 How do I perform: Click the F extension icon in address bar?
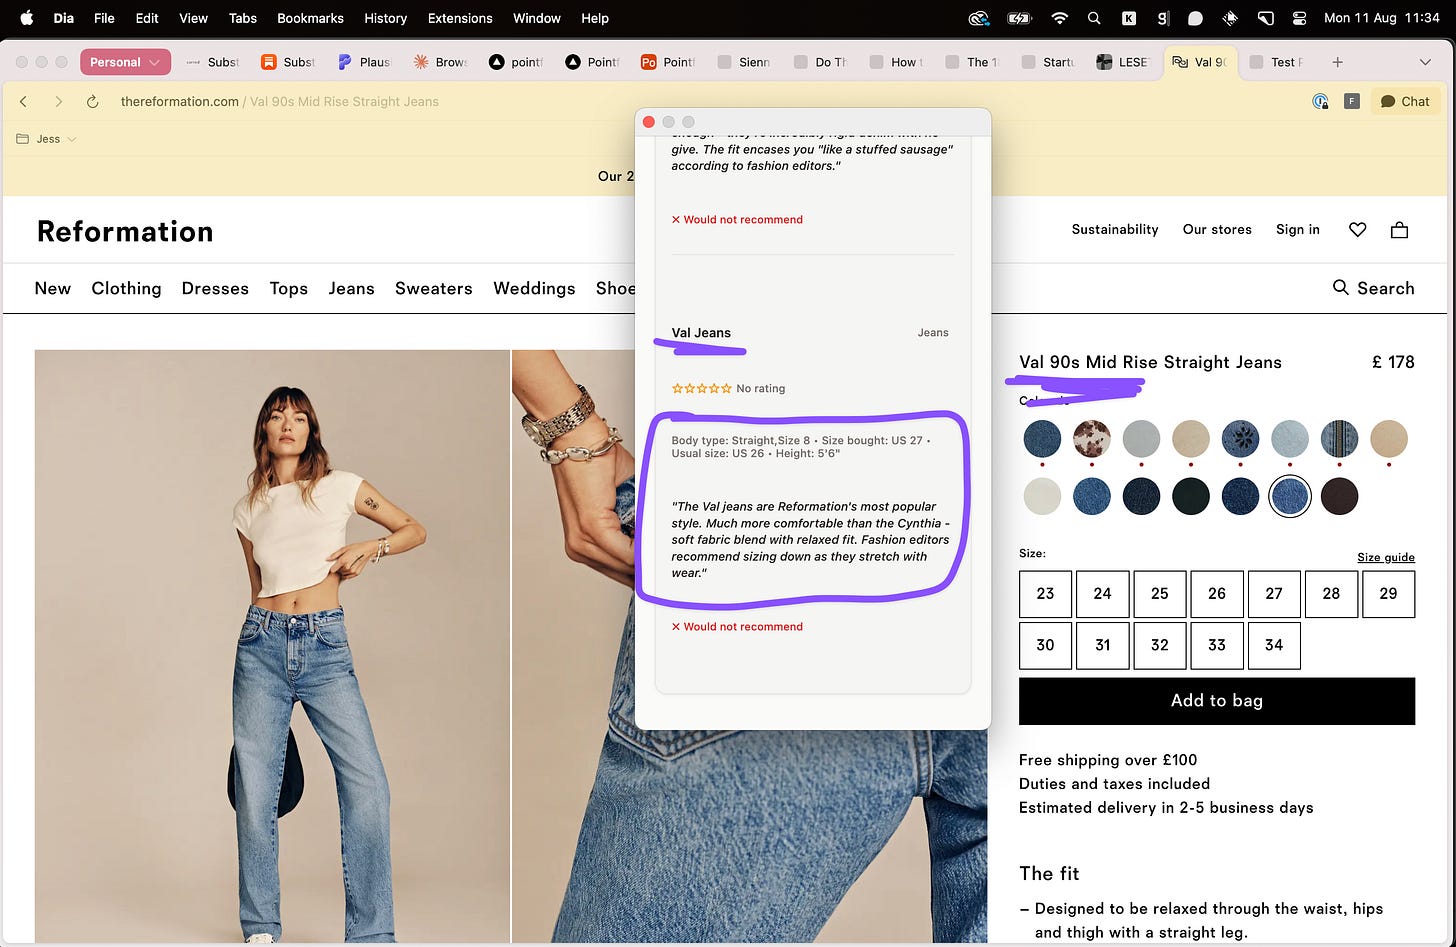1351,101
